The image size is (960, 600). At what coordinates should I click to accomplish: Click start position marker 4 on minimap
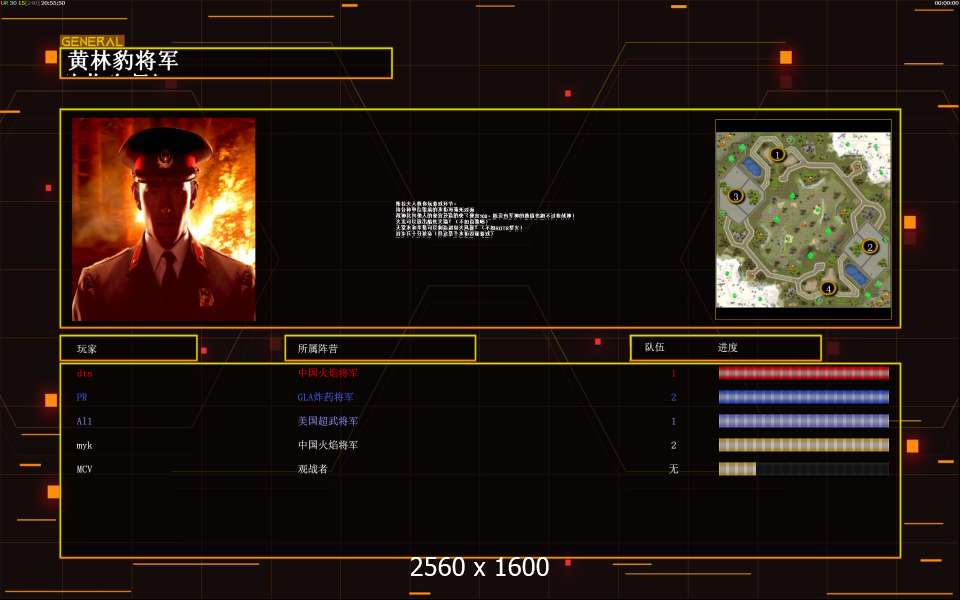point(828,288)
